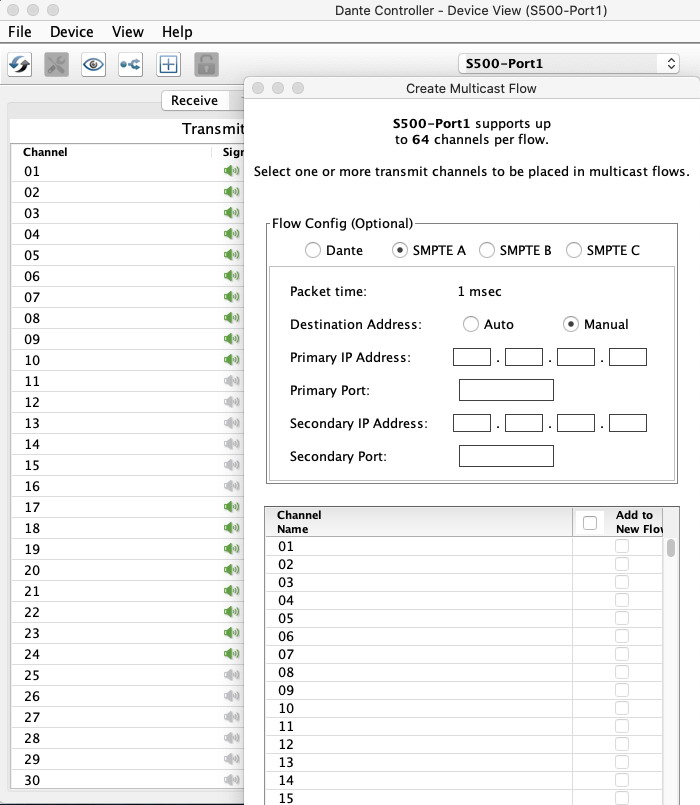Click grey signal icon for channel 29
700x805 pixels.
click(232, 759)
